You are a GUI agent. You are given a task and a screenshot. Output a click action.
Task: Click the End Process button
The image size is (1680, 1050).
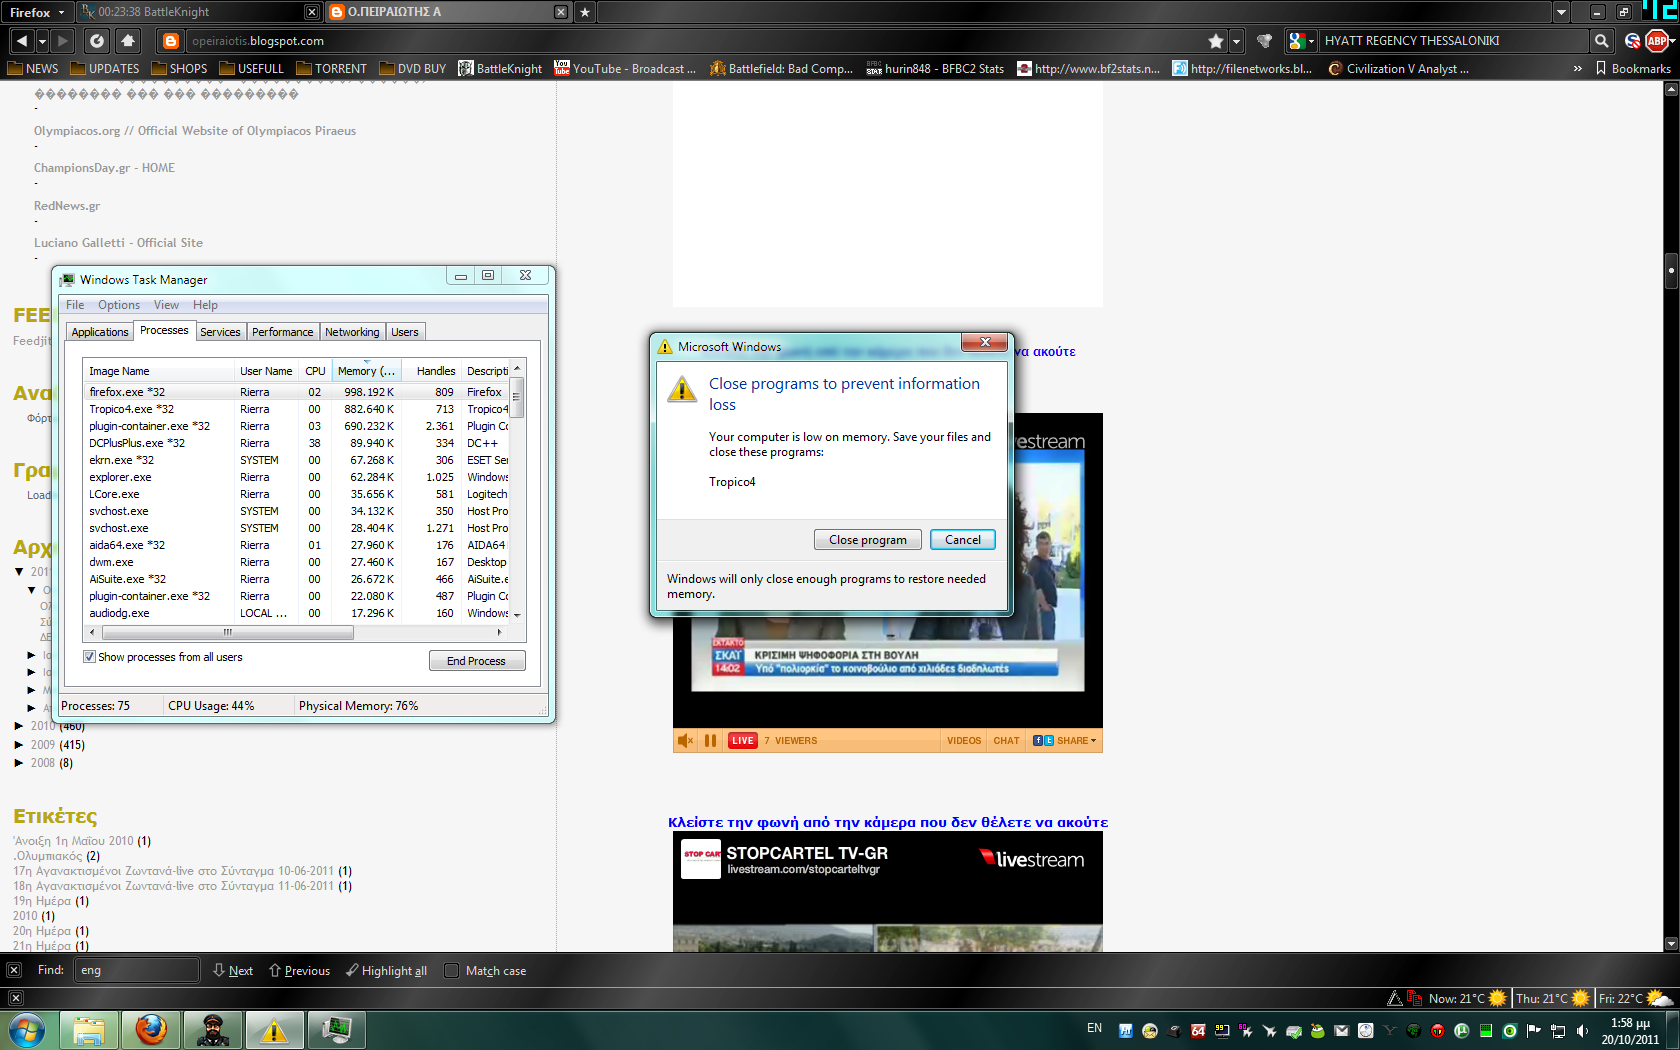pos(477,661)
